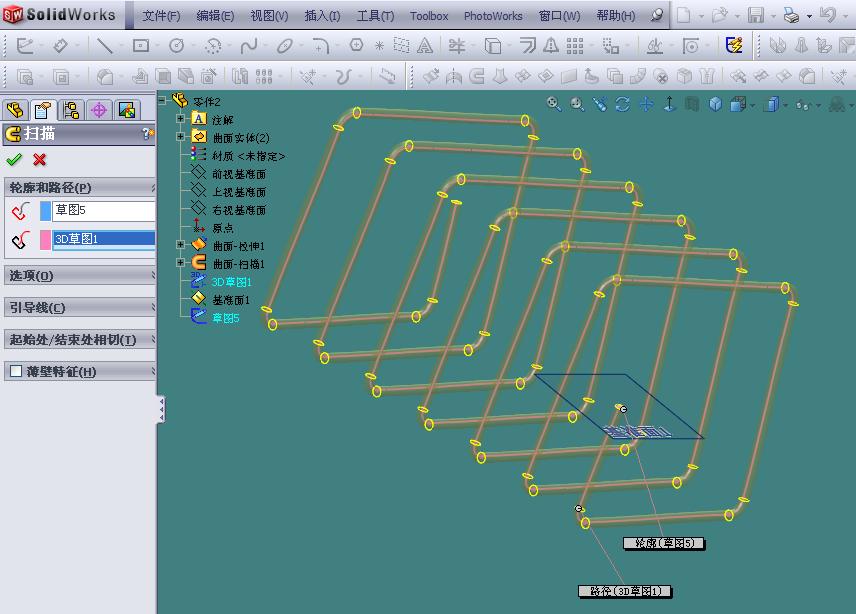
Task: Open the 文件(F) menu
Action: click(161, 16)
